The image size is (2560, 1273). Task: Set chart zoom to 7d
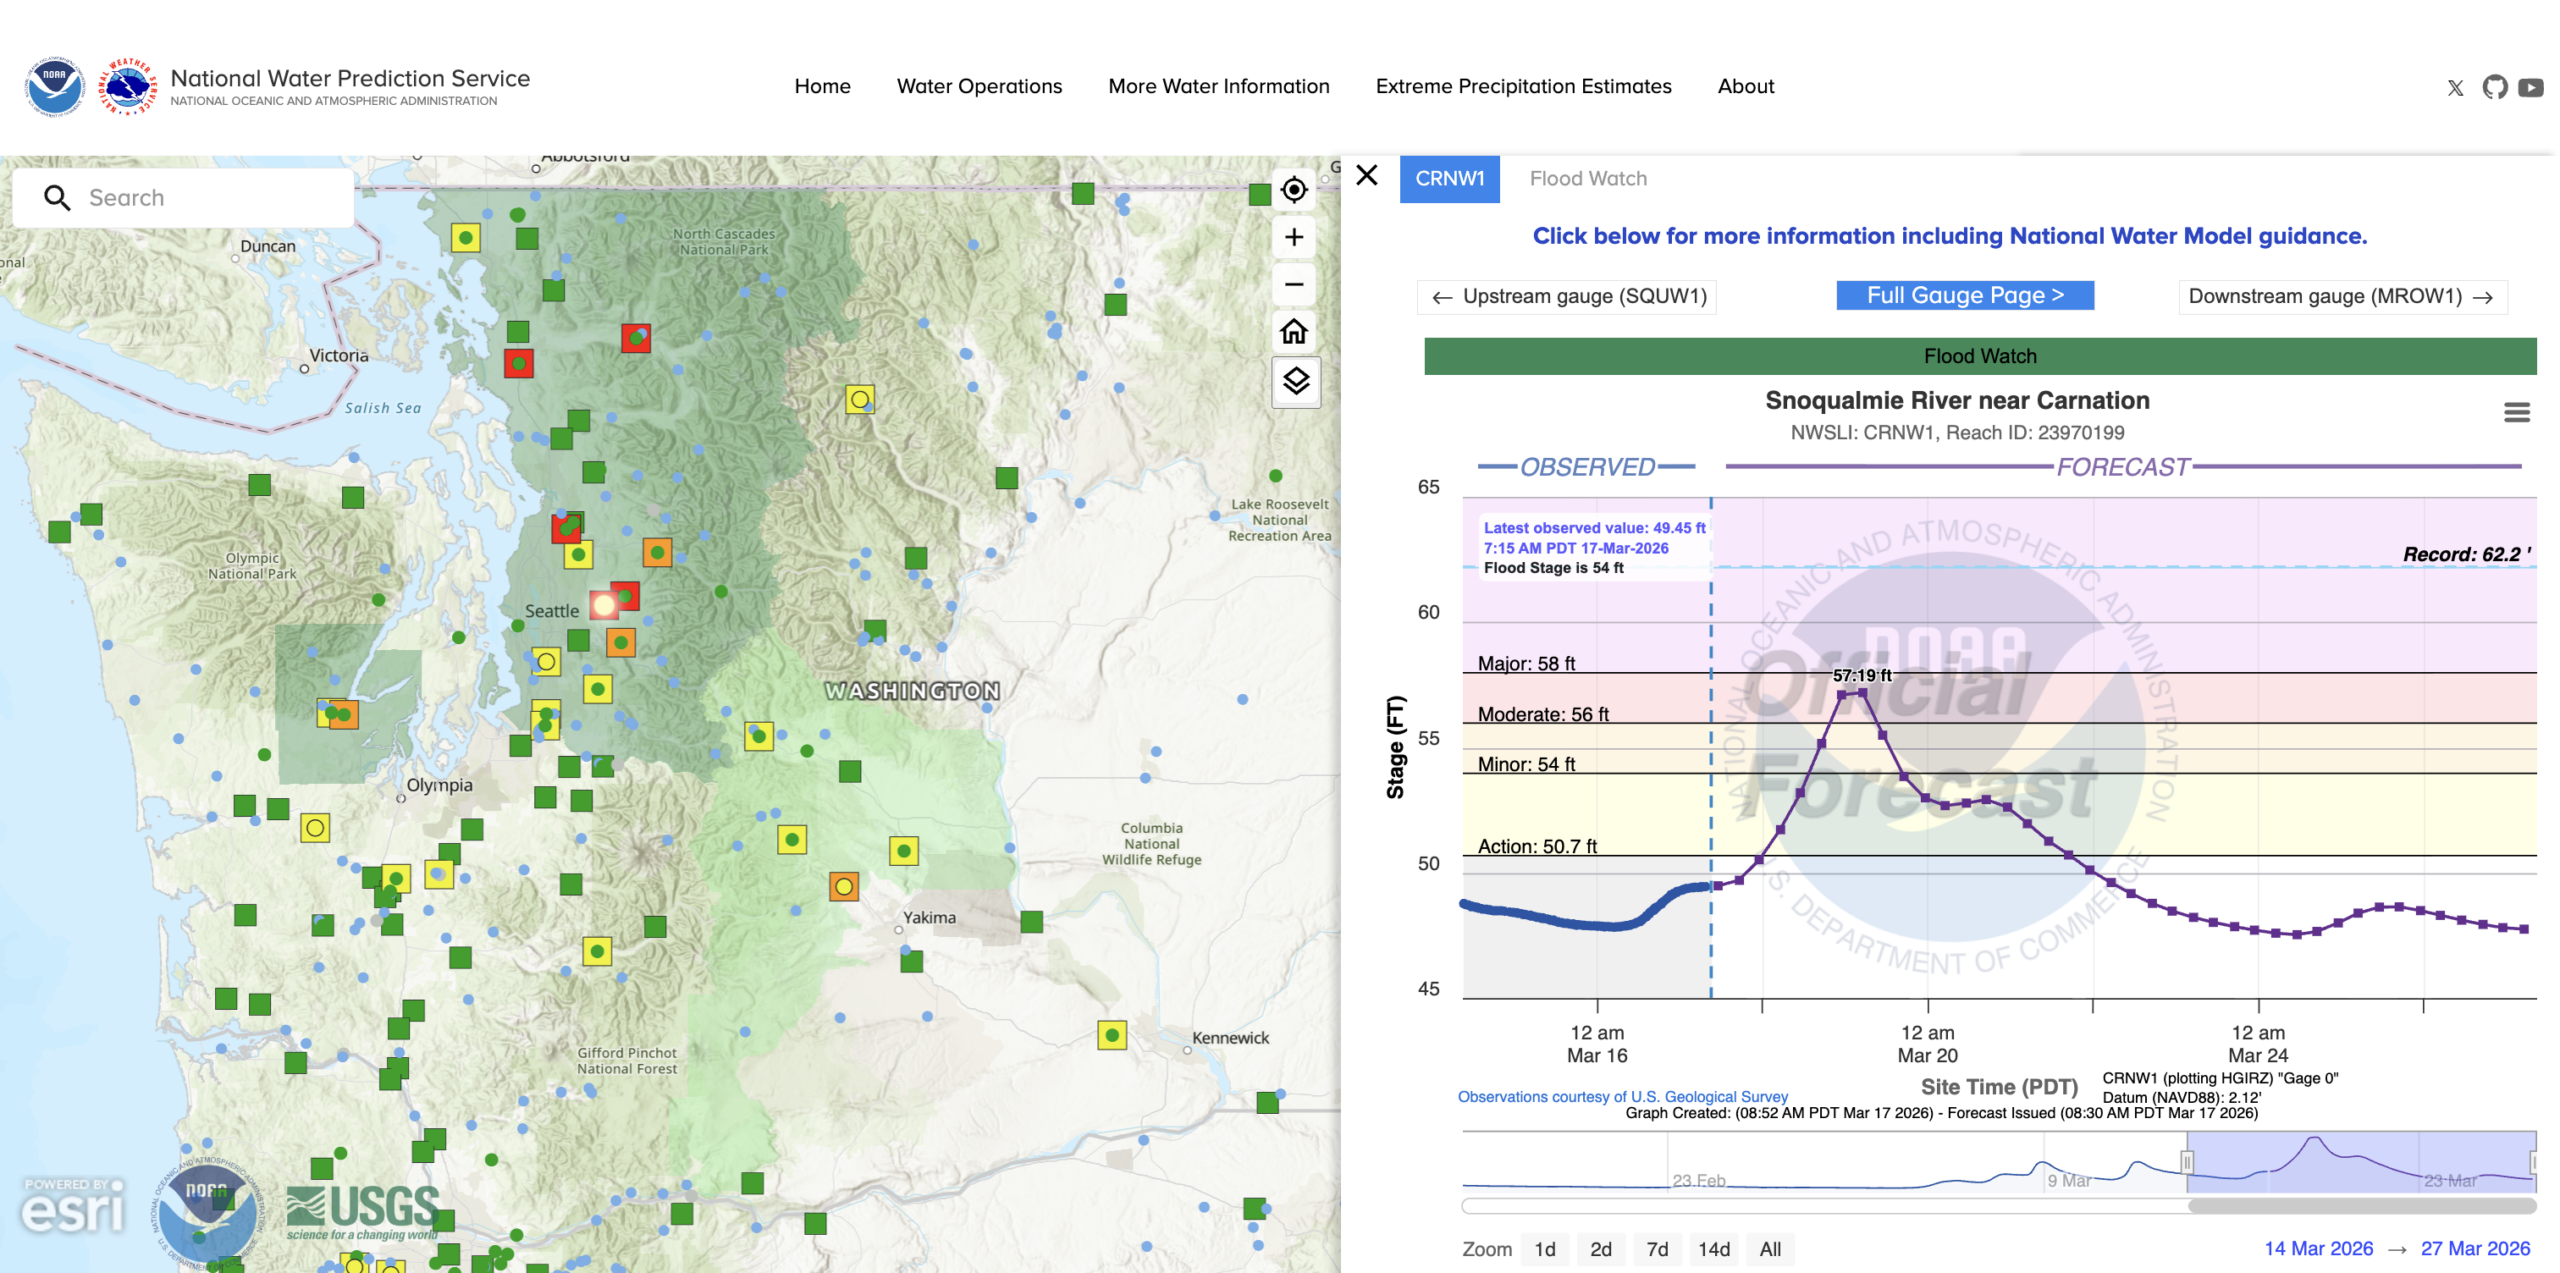(x=1657, y=1249)
